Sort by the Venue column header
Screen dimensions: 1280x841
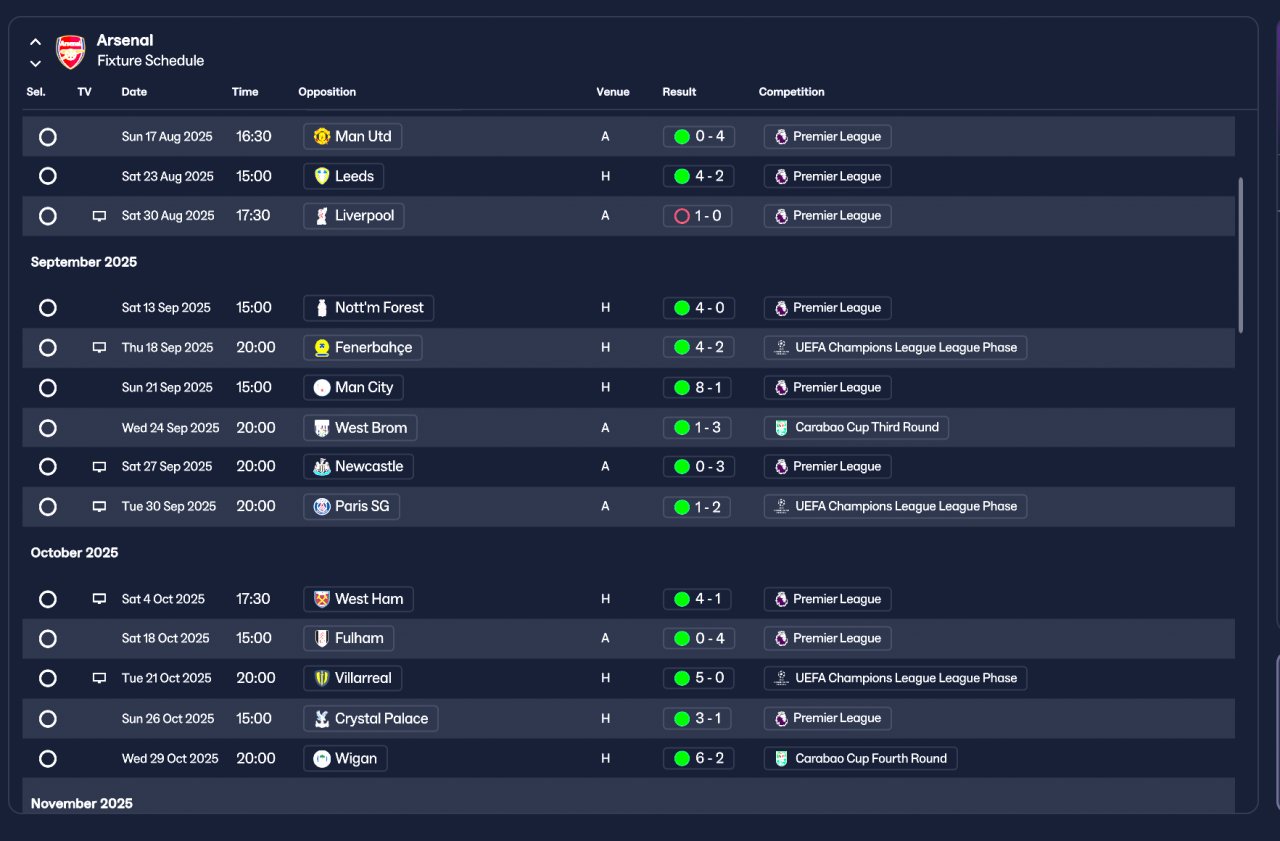point(613,92)
